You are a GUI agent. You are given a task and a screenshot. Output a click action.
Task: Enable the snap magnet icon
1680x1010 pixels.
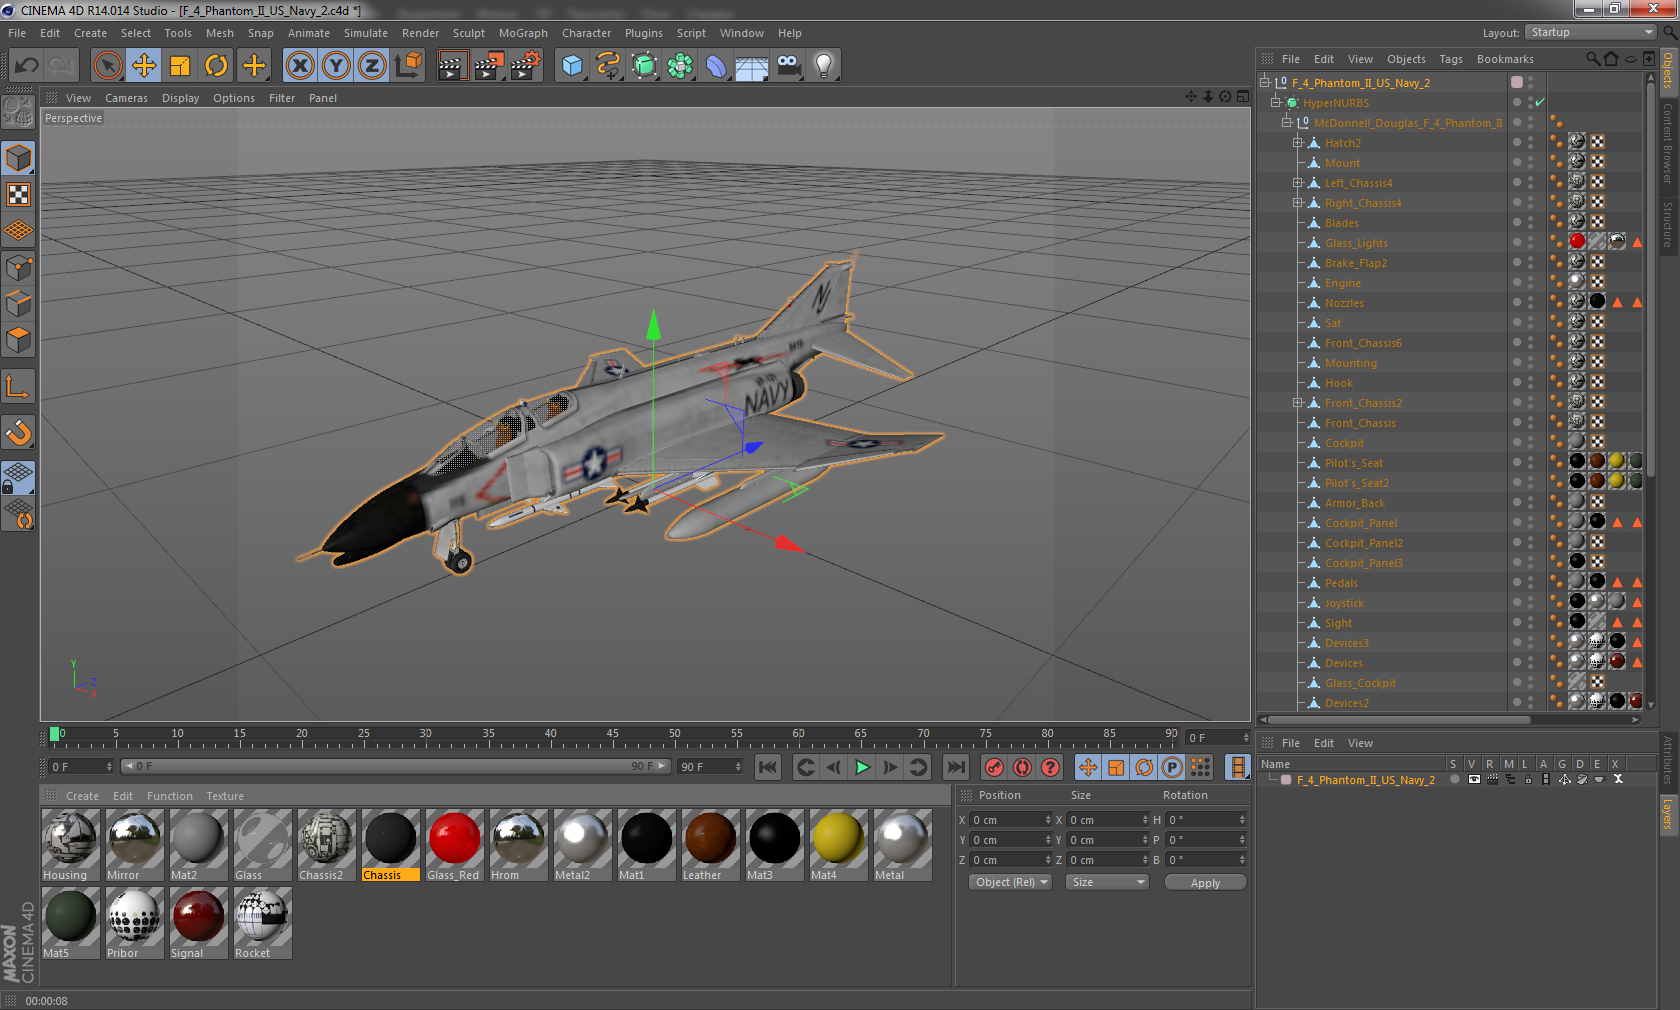(x=19, y=432)
